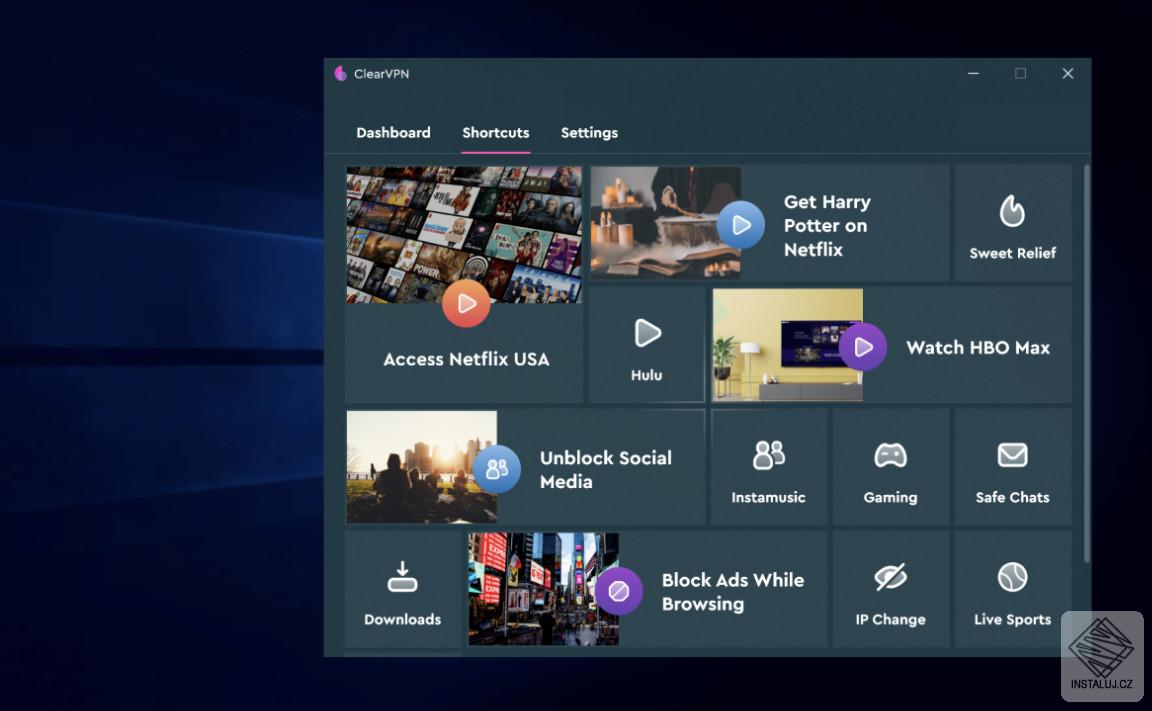Viewport: 1152px width, 711px height.
Task: Open the Settings tab
Action: [589, 133]
